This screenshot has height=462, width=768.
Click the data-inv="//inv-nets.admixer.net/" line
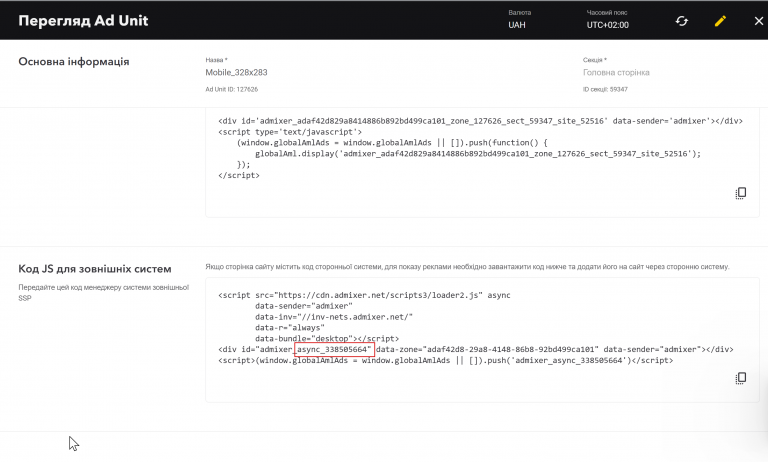pos(334,317)
